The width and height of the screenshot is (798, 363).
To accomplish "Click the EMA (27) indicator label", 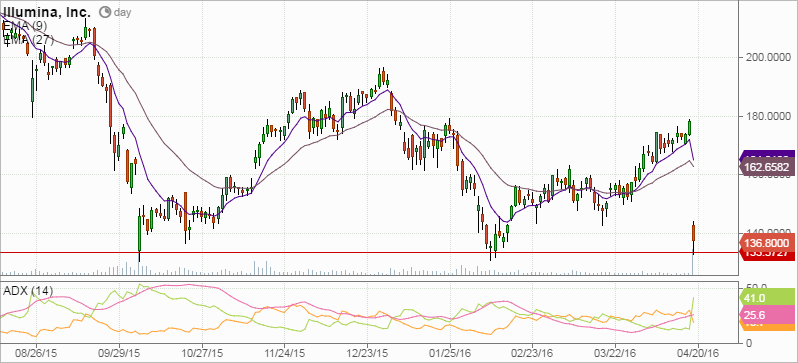I will pyautogui.click(x=28, y=39).
